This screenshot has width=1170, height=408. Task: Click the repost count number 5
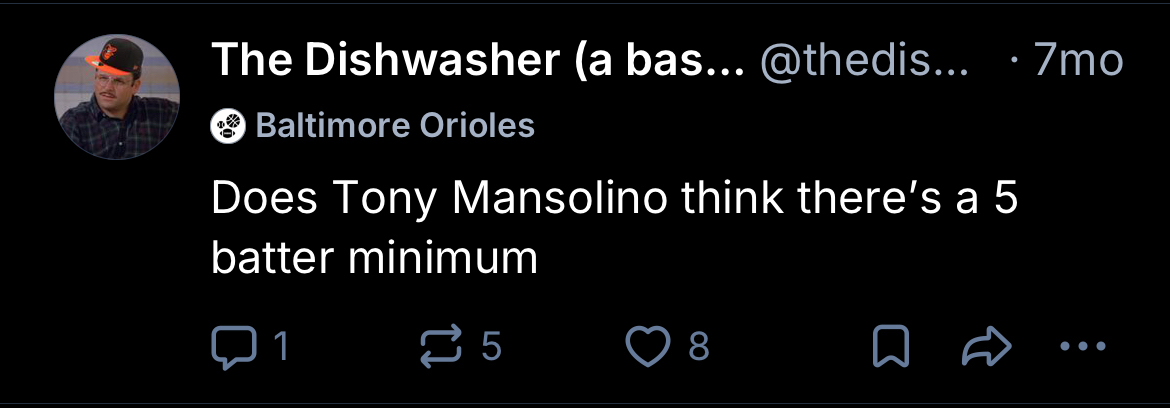point(490,346)
